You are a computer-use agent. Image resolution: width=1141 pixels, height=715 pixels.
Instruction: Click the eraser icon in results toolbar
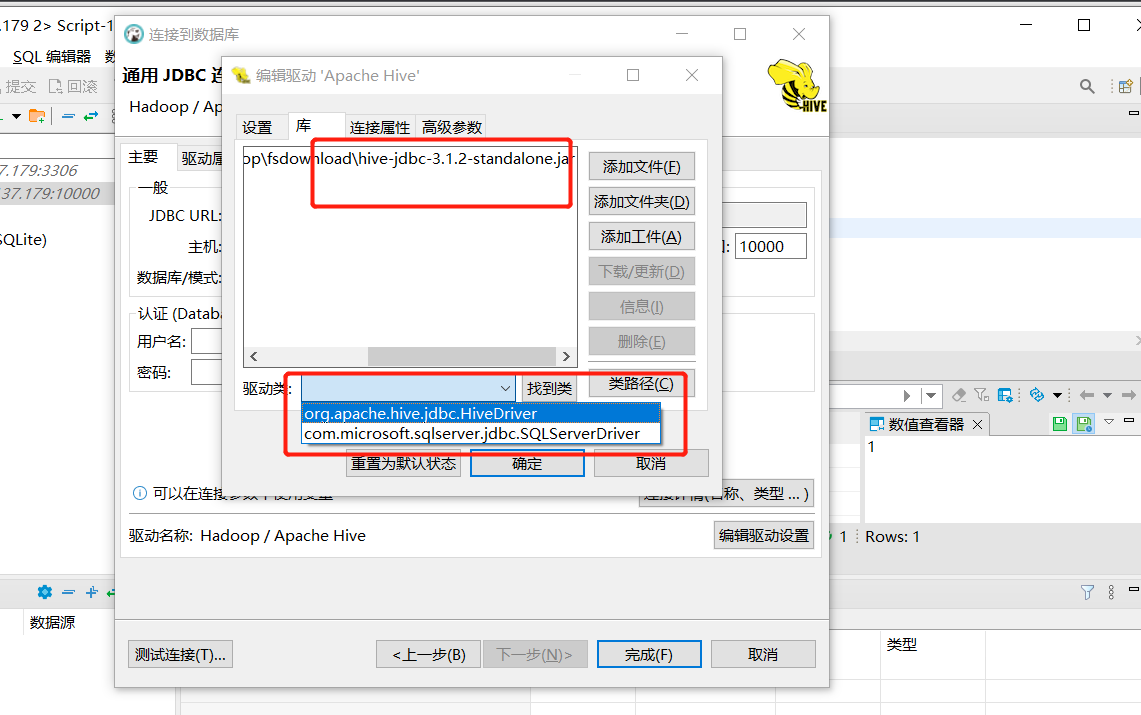click(959, 395)
